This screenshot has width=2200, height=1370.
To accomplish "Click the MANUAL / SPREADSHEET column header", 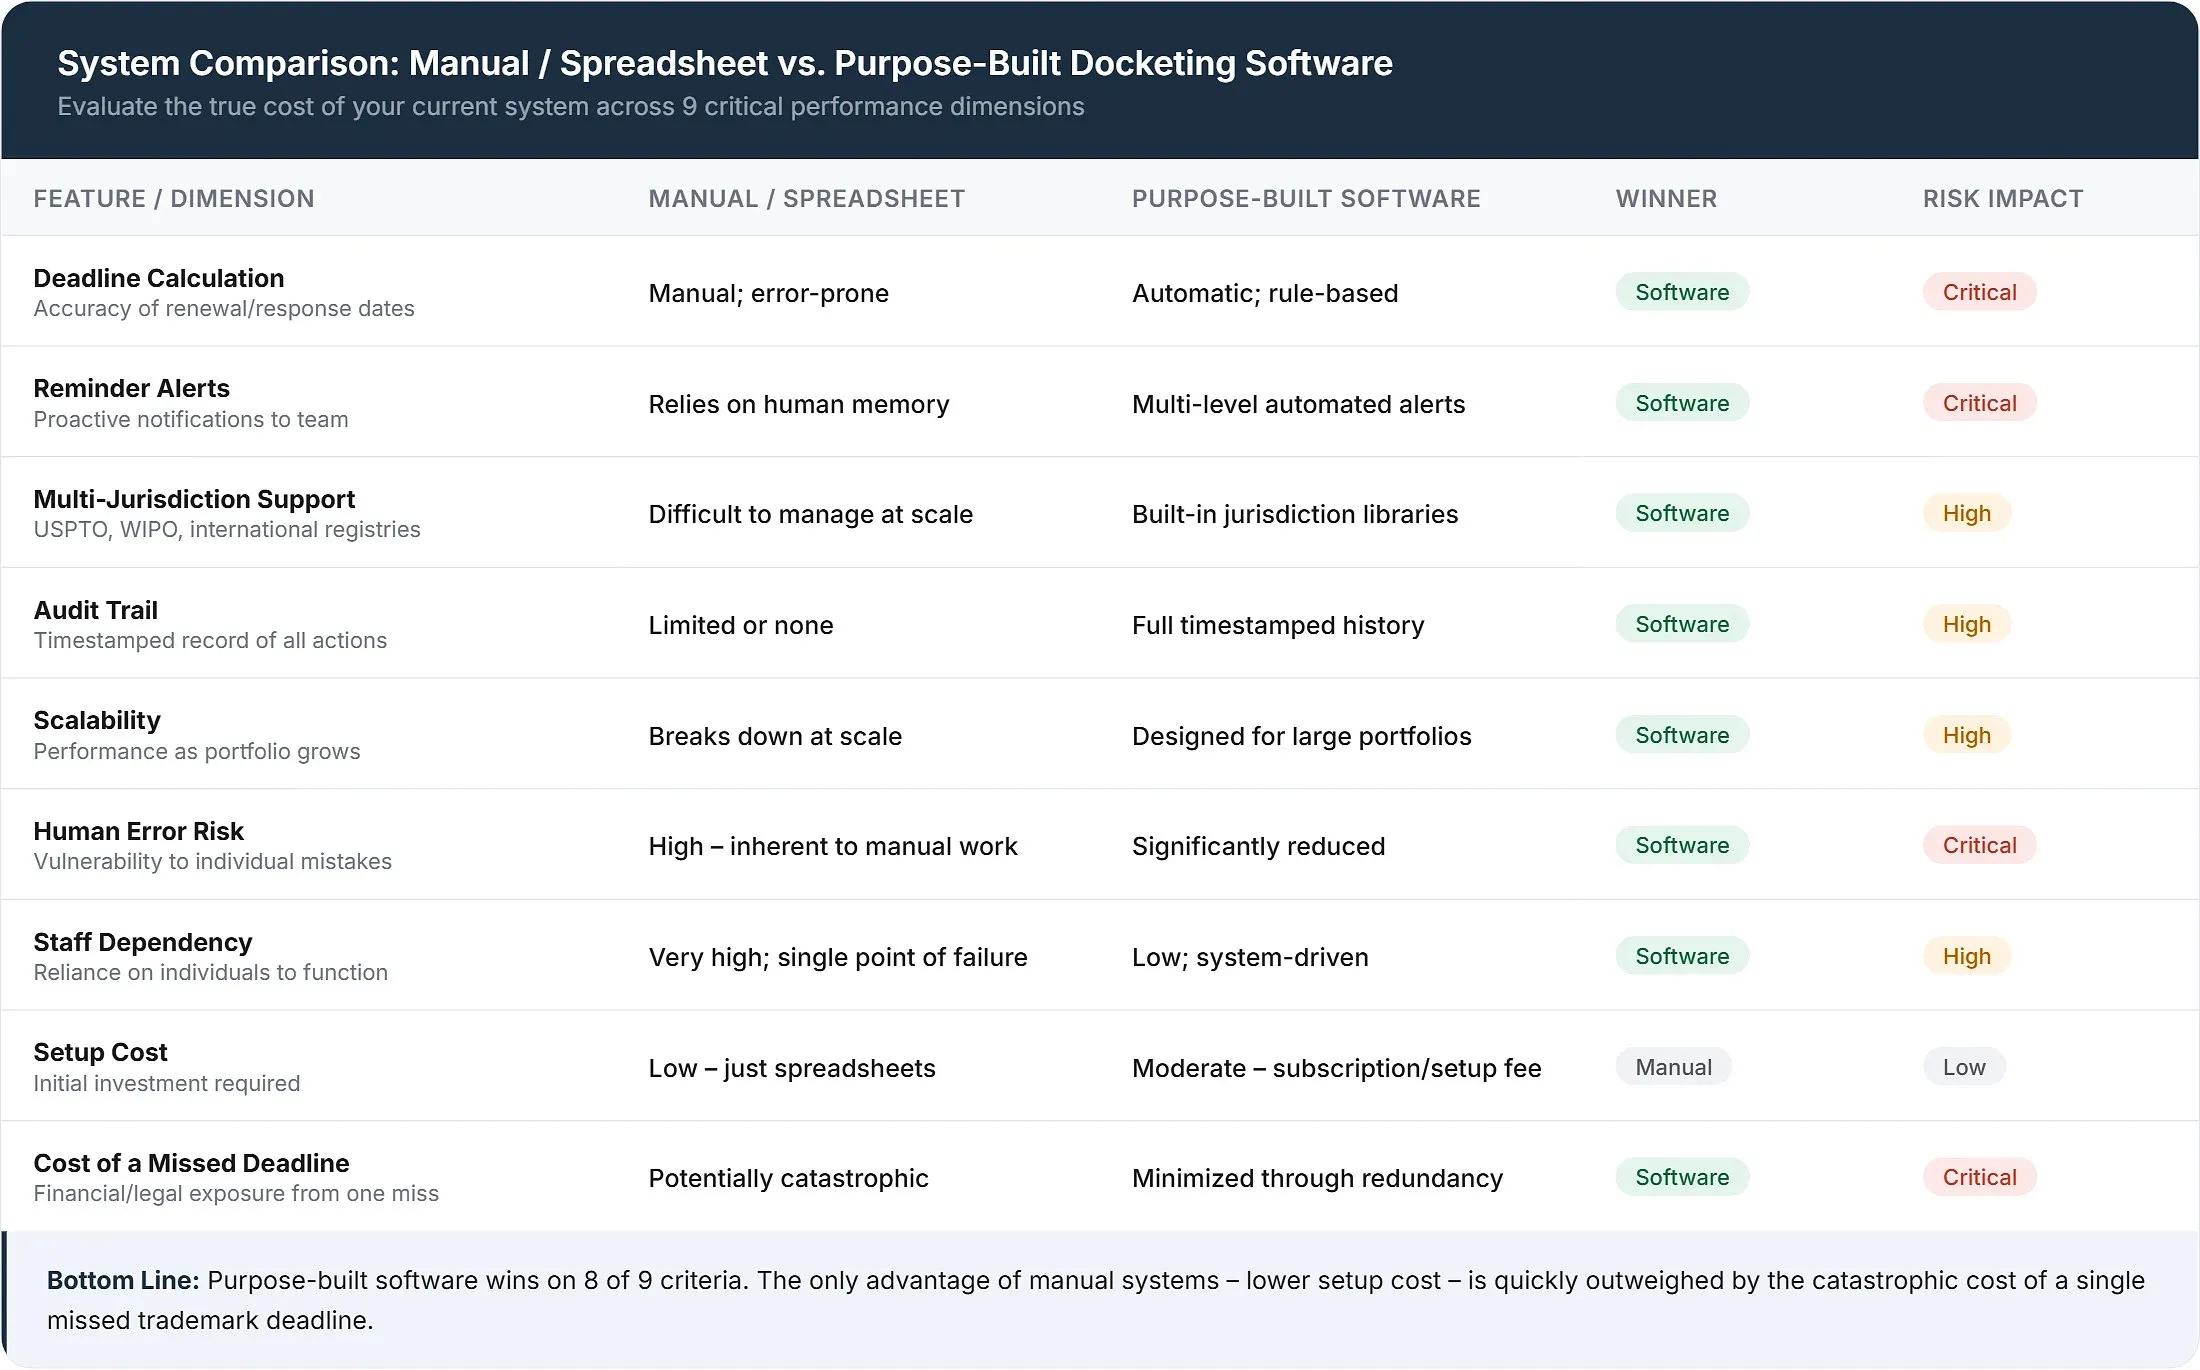I will (807, 199).
